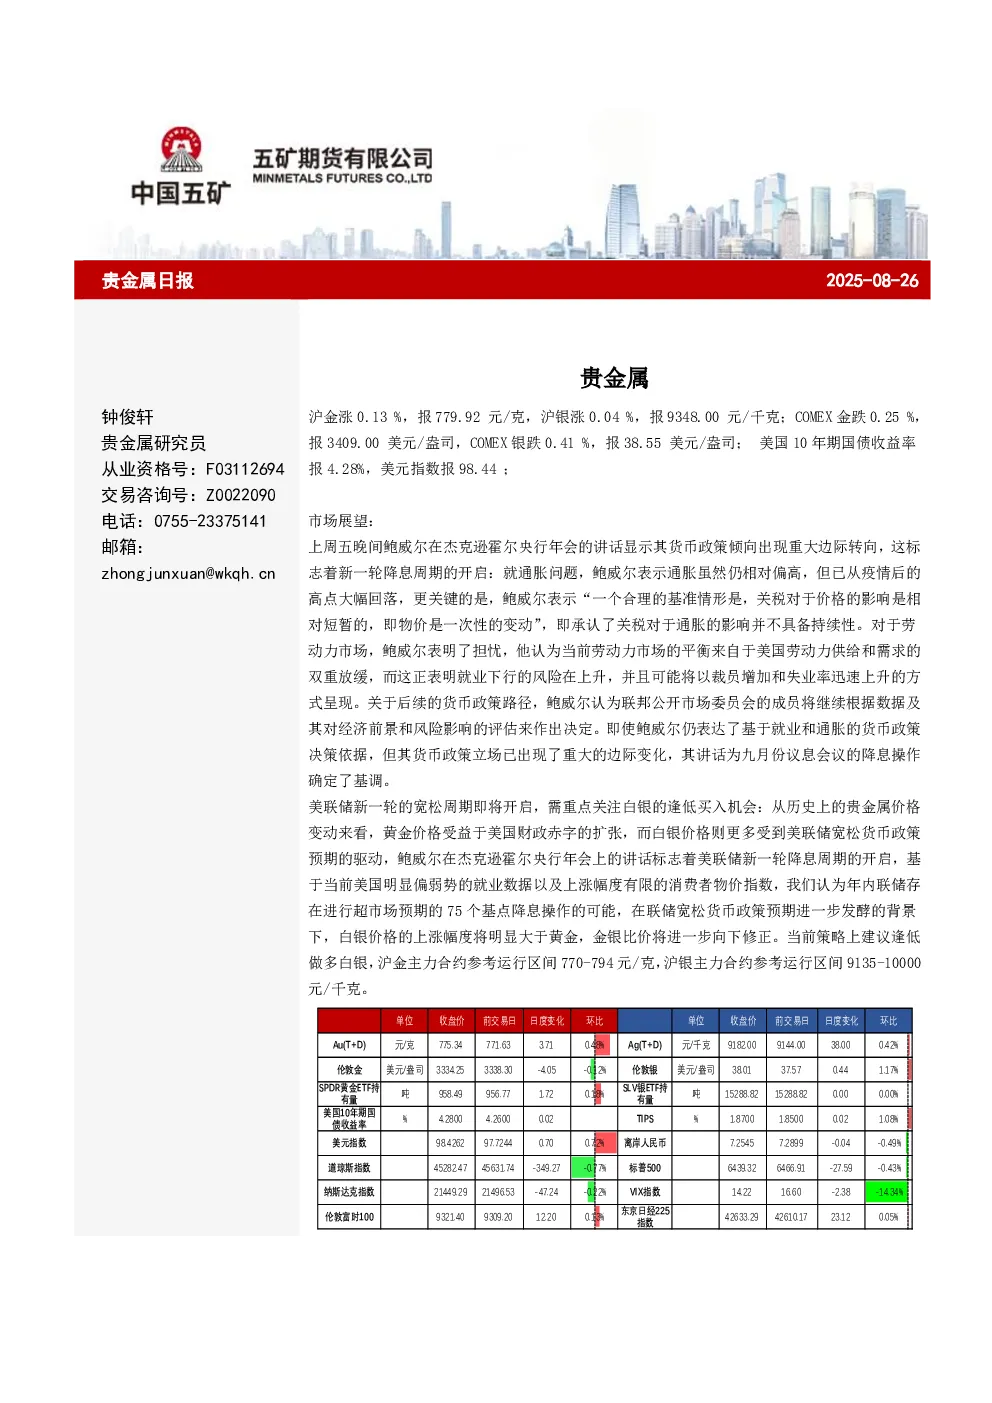Click the 离岸人民币 value 7.2545

tap(741, 1143)
